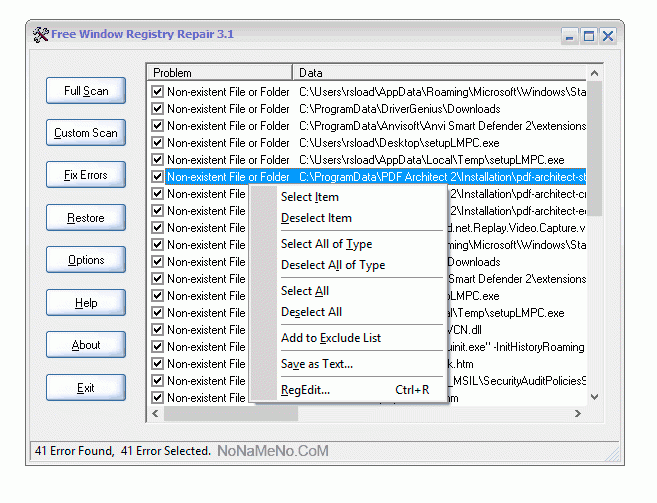Choose Deselect All of Type
The height and width of the screenshot is (503, 657).
(332, 265)
